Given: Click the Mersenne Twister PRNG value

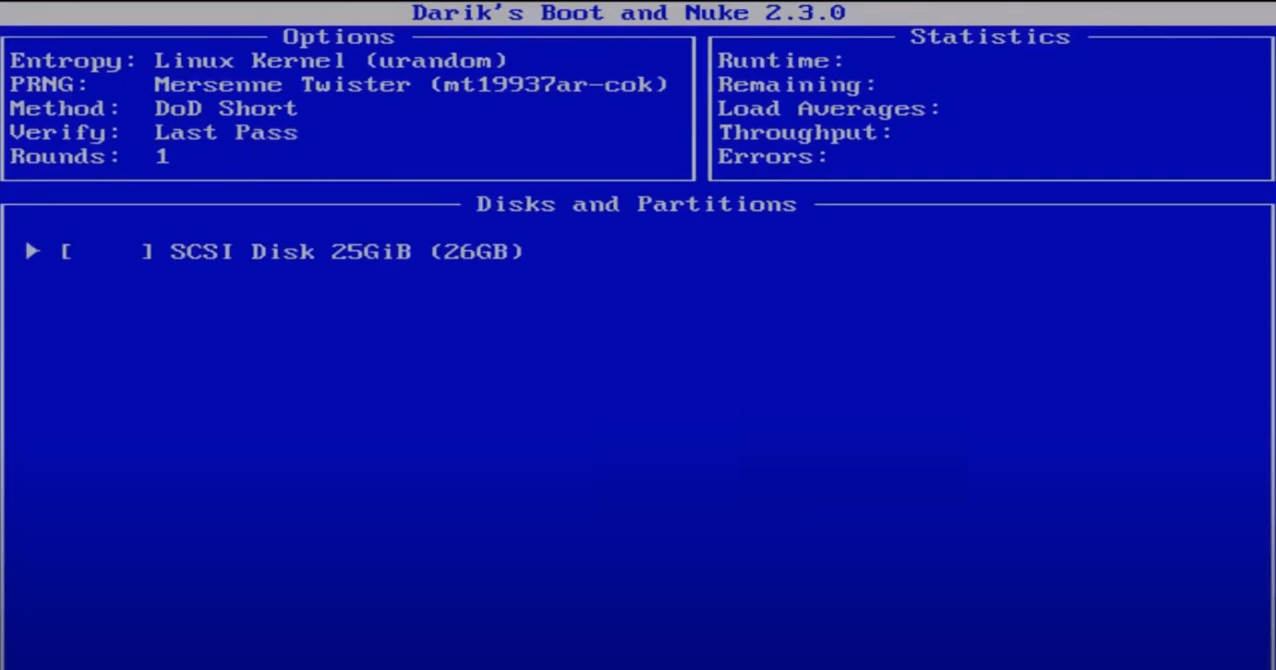Looking at the screenshot, I should point(410,85).
